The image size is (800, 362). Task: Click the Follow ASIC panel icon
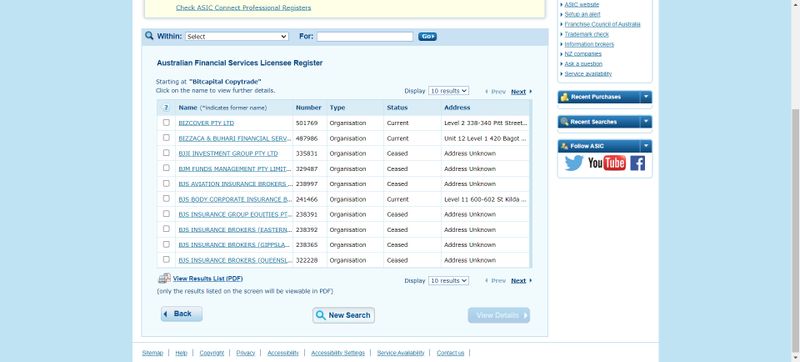click(x=564, y=146)
